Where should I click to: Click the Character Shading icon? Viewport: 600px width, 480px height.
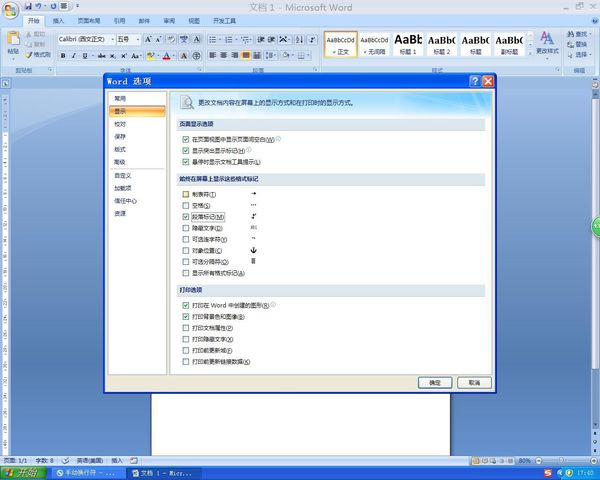184,56
